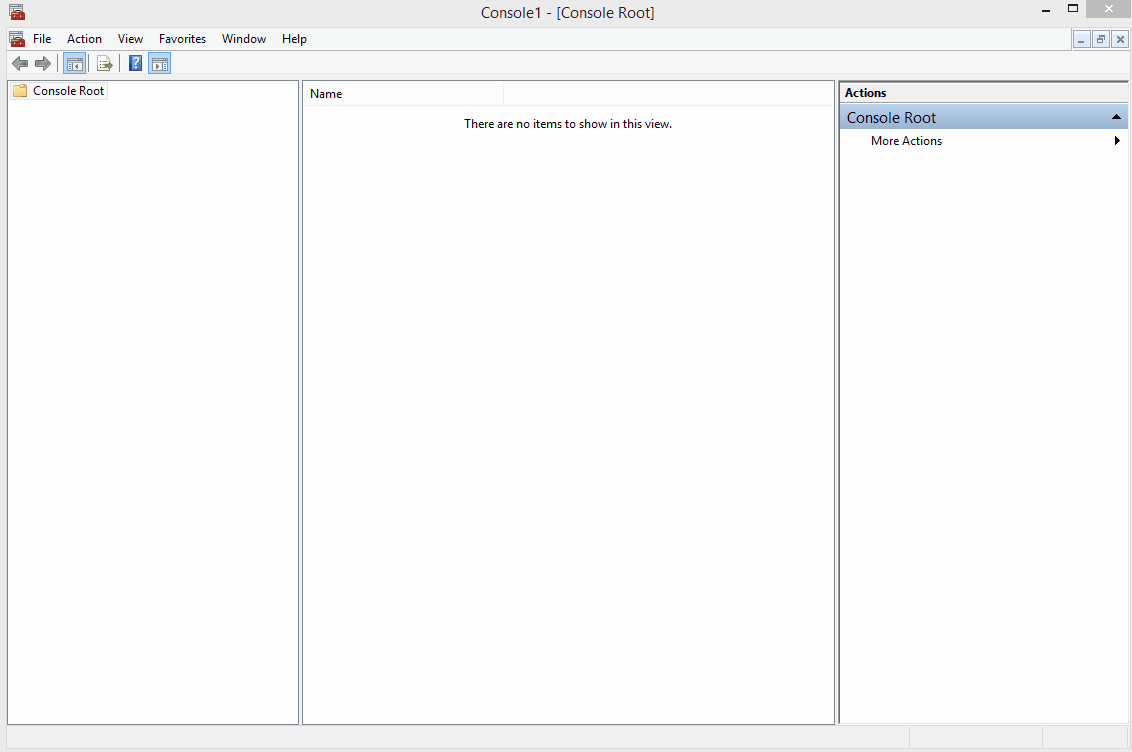Toggle Show/Hide Action Pane button
1132x752 pixels.
(160, 64)
